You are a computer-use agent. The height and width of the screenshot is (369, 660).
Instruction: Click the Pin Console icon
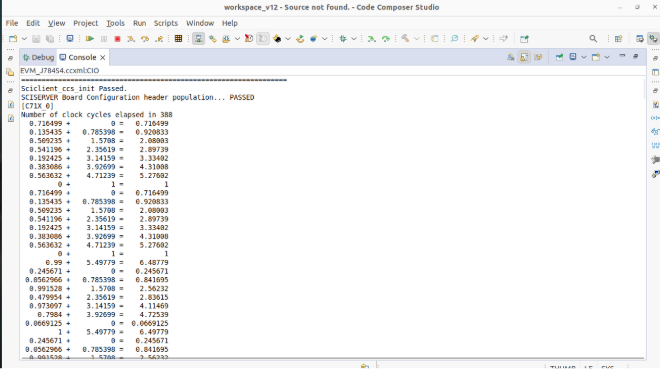click(x=559, y=57)
